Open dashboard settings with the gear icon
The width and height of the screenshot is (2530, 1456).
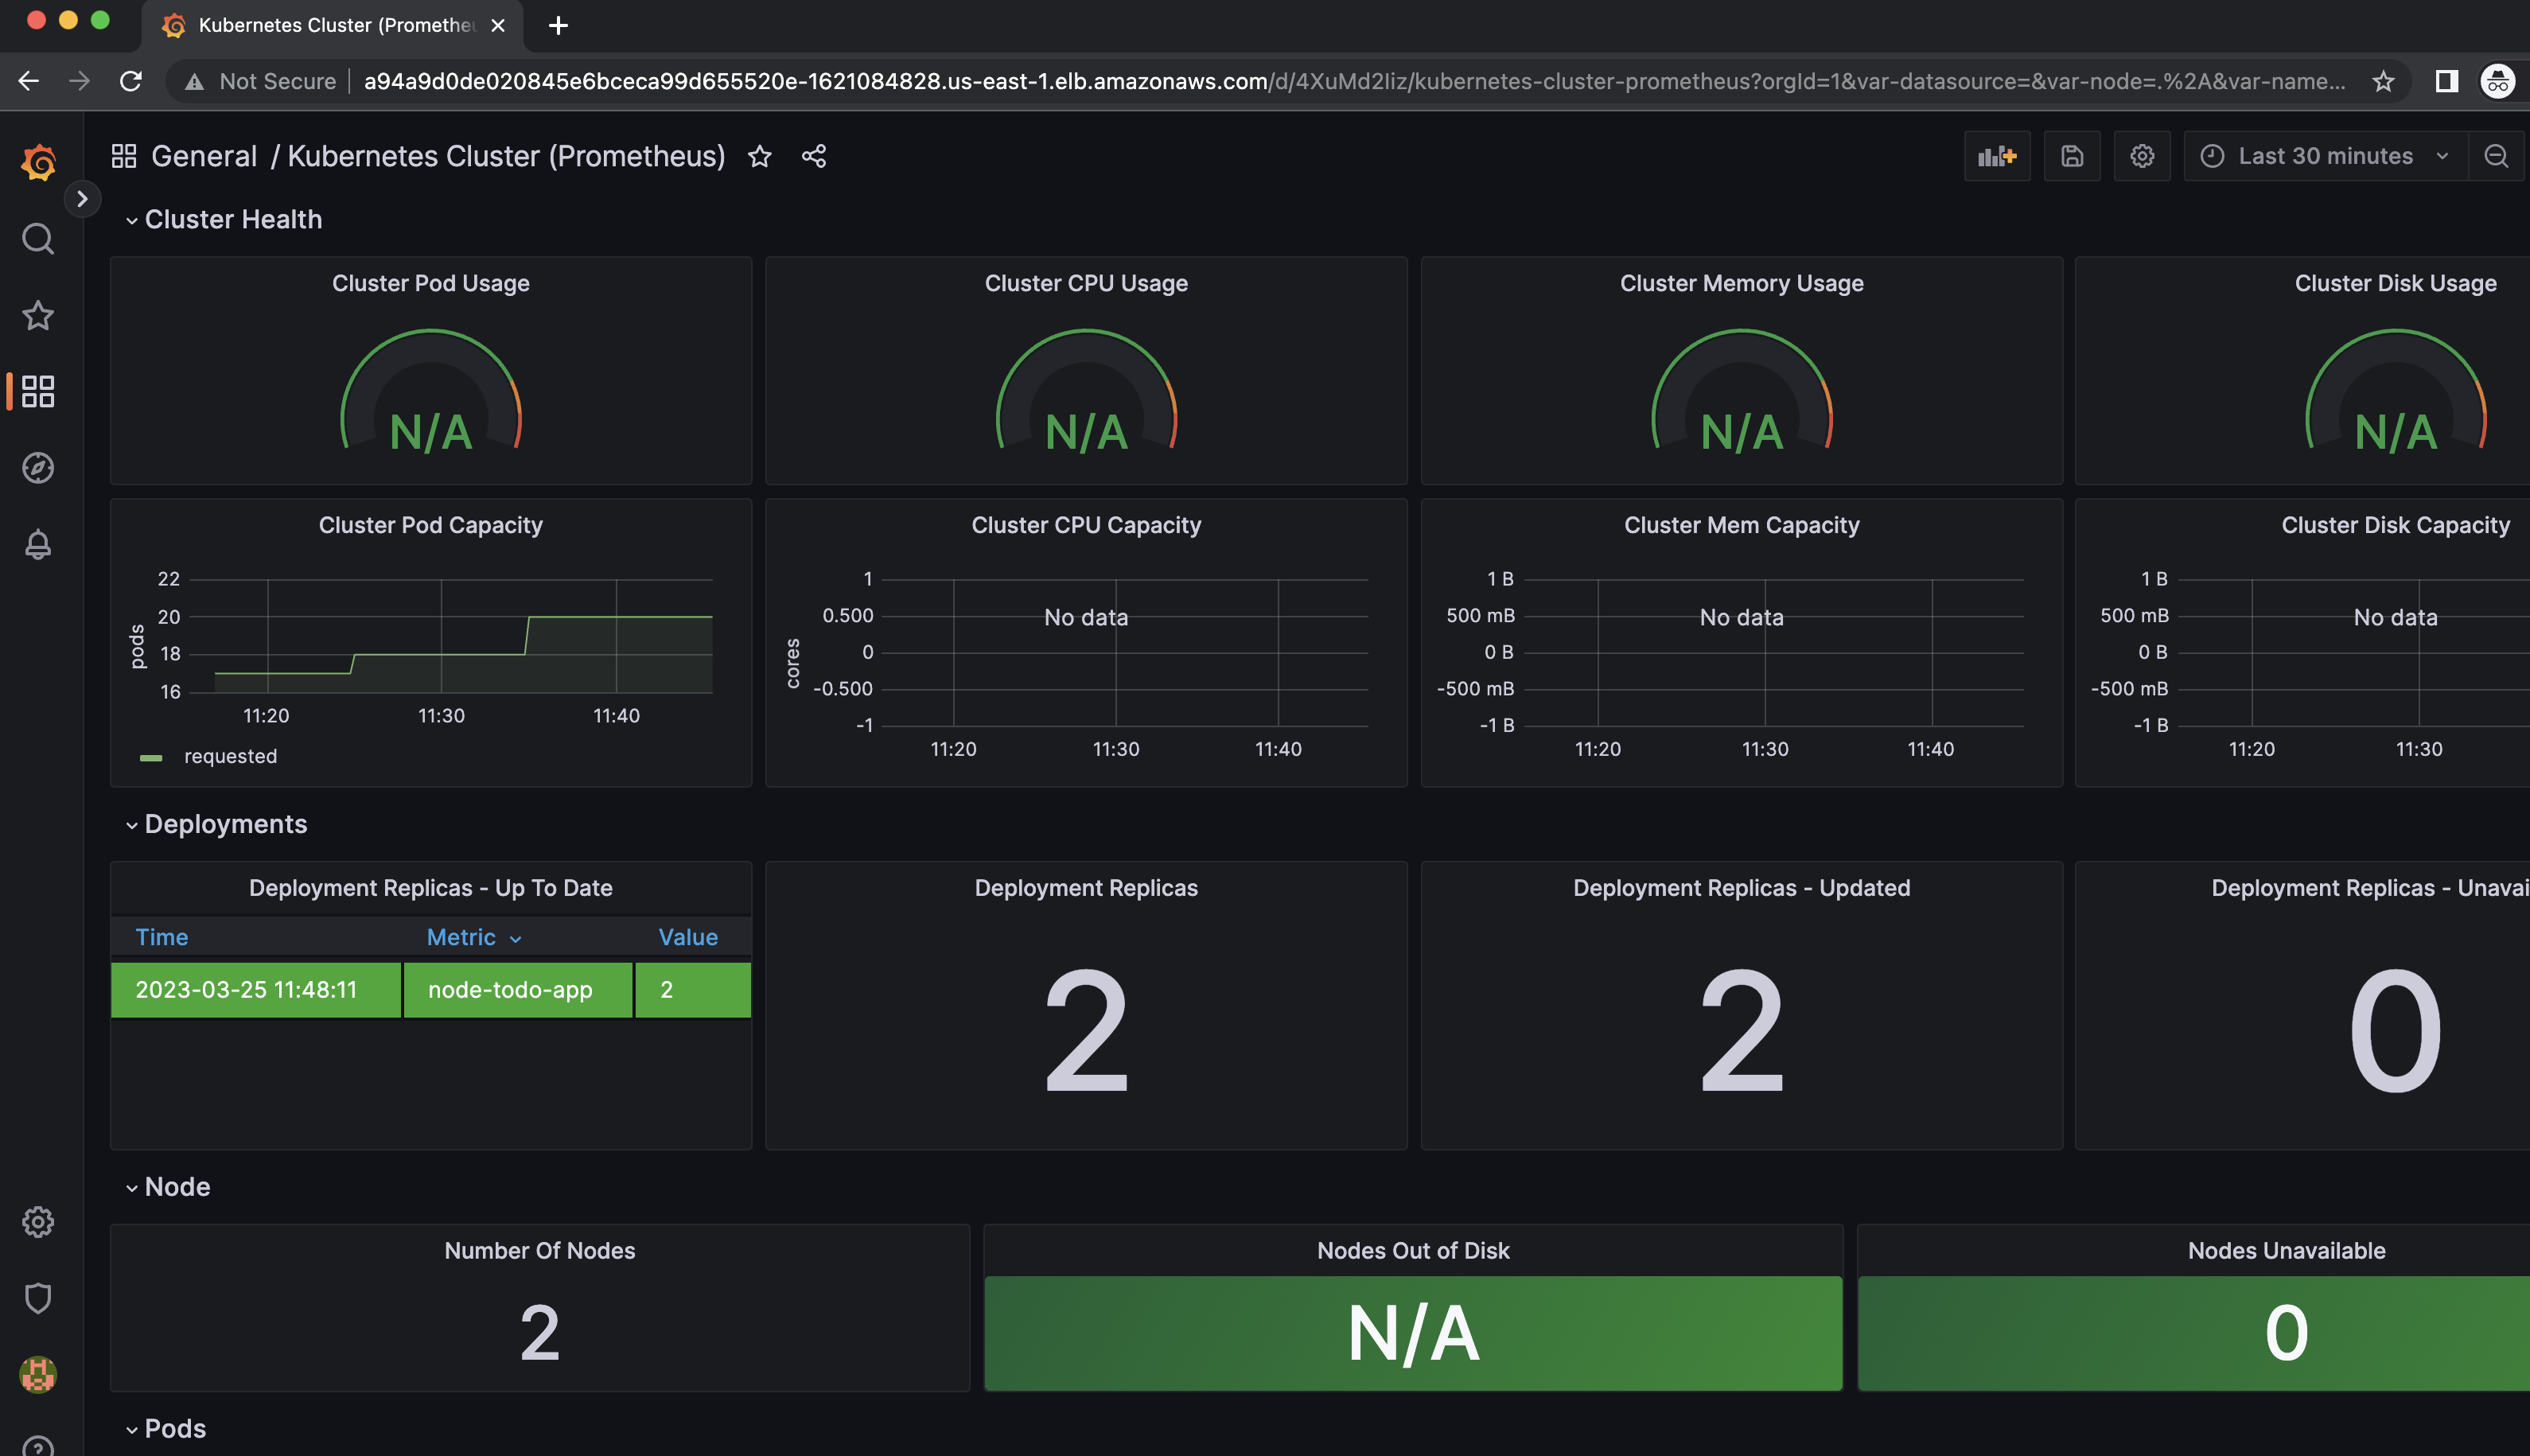[x=2142, y=156]
